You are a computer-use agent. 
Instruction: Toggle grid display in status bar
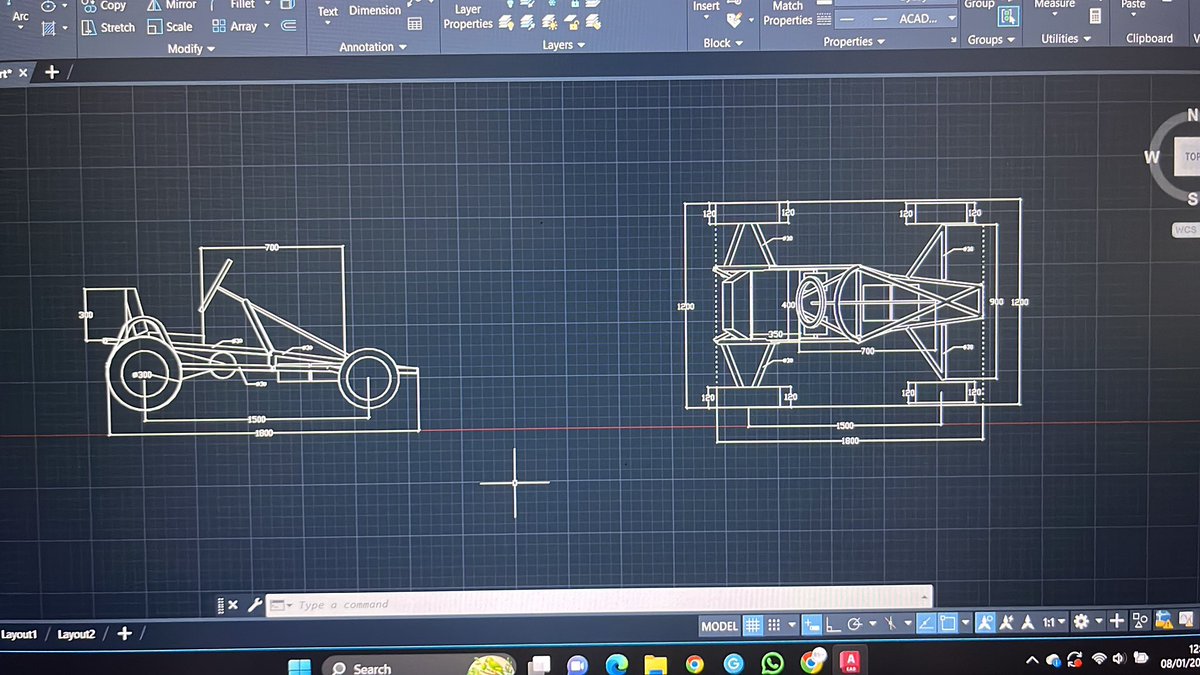[x=752, y=626]
